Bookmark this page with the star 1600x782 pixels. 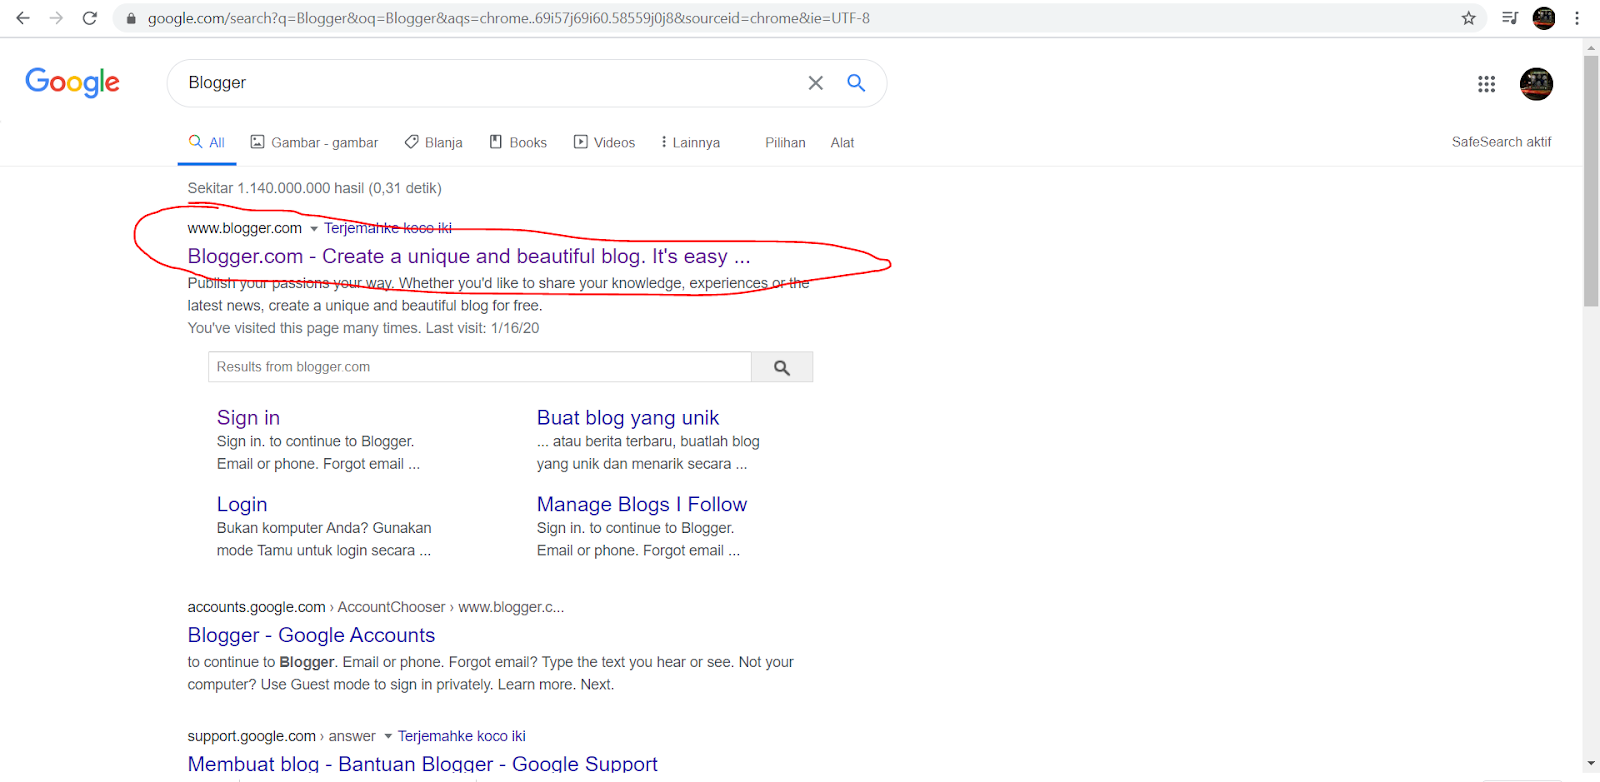(x=1468, y=18)
